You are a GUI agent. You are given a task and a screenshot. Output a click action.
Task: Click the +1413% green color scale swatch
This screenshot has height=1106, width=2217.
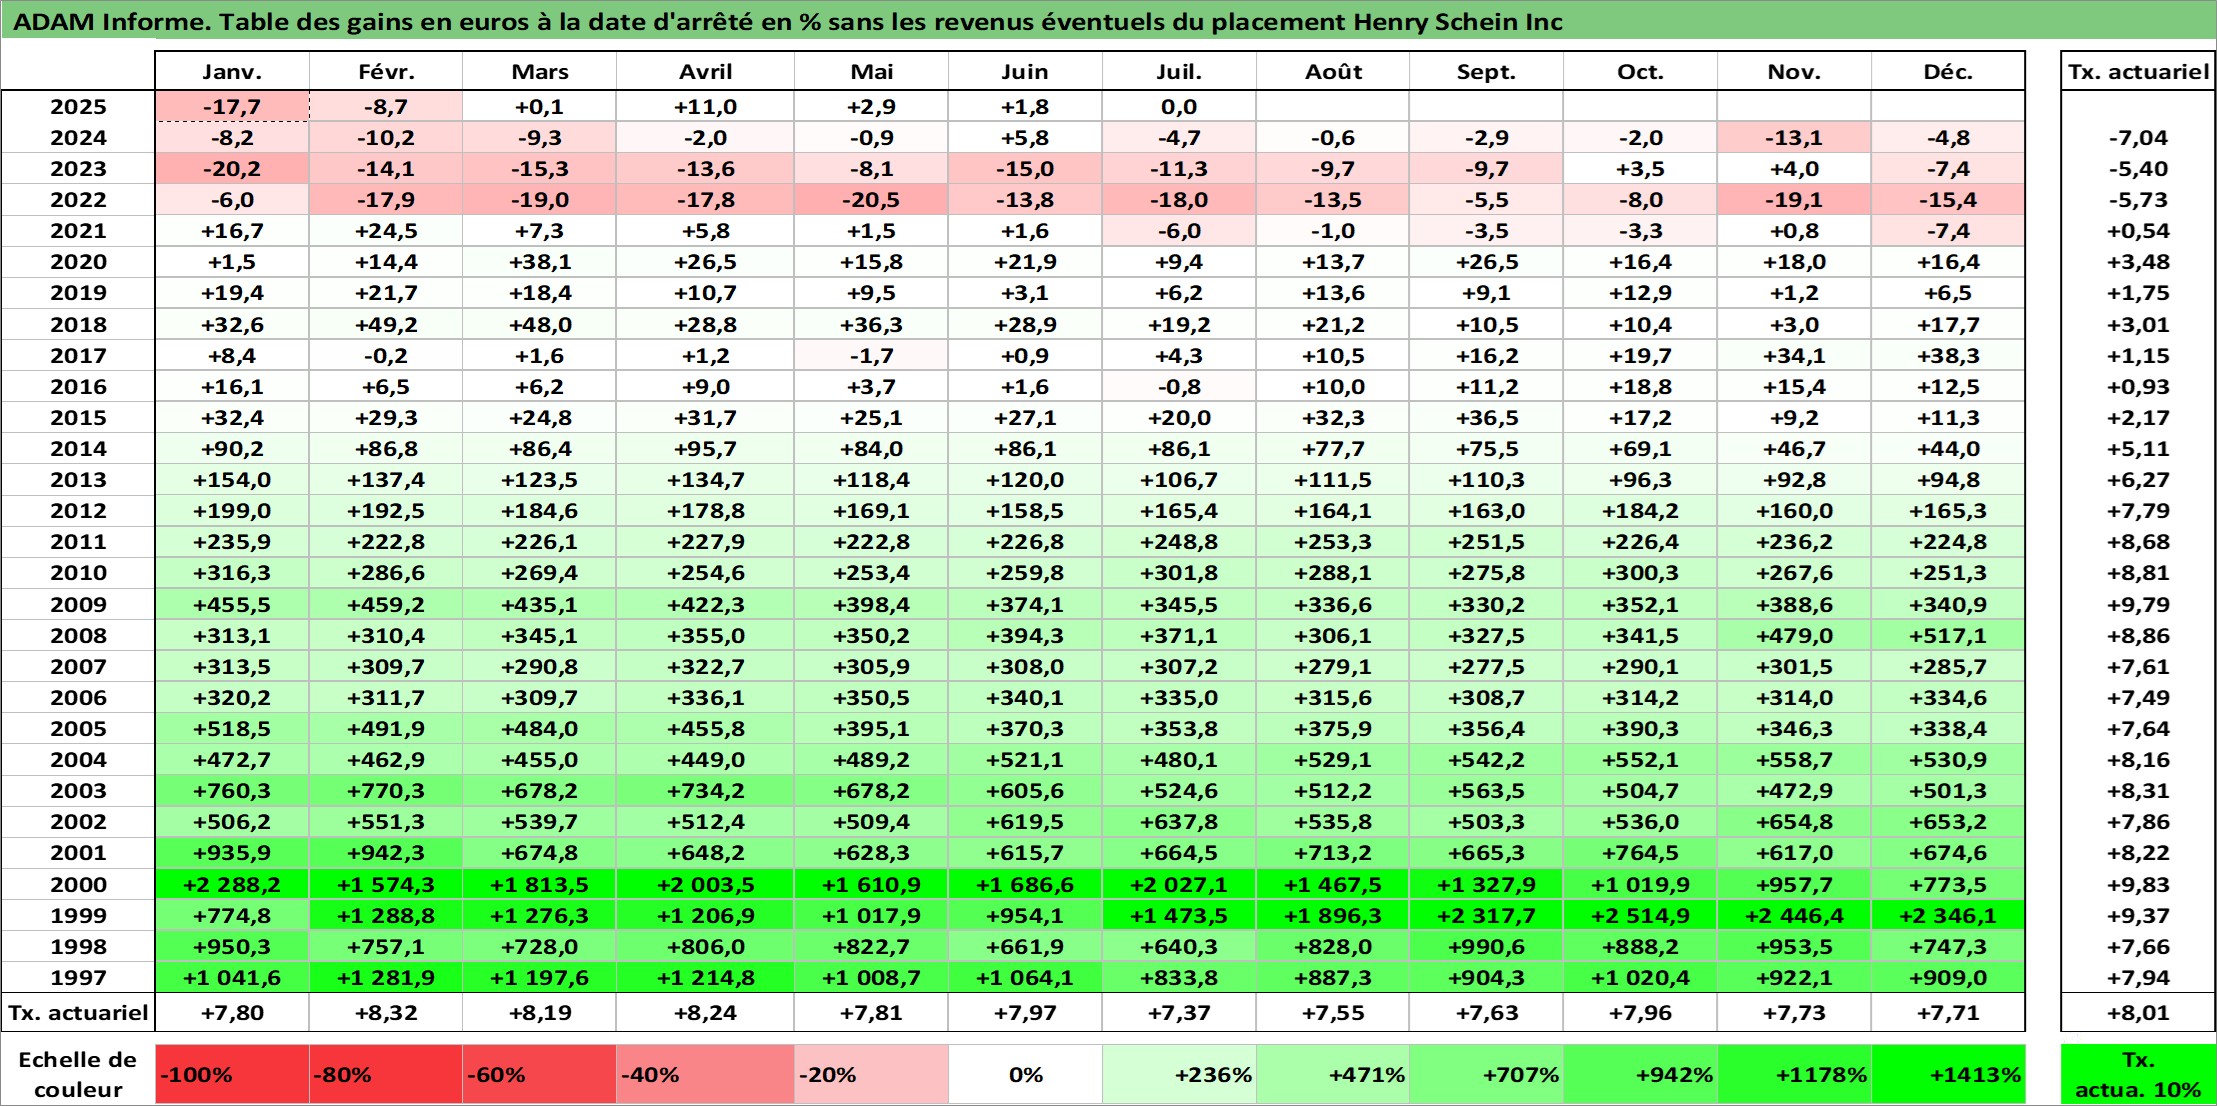1948,1075
